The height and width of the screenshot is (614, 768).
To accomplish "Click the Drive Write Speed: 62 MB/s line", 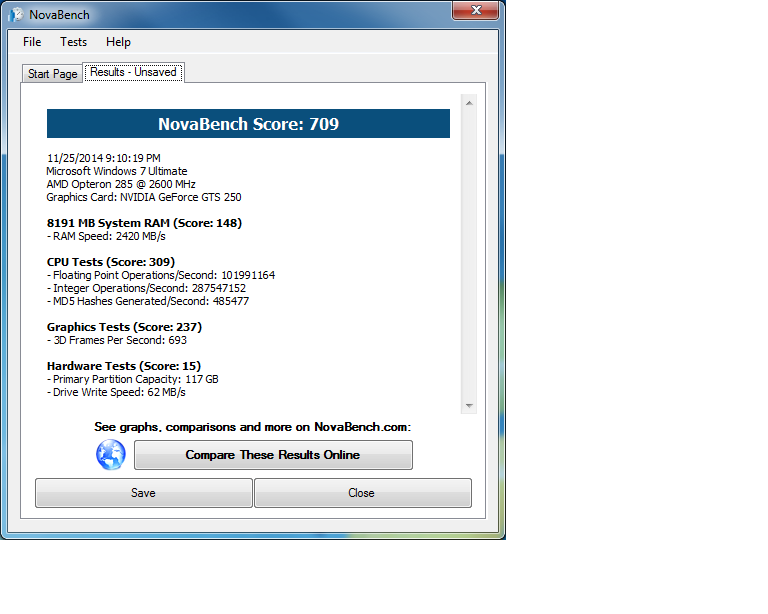I will [116, 392].
